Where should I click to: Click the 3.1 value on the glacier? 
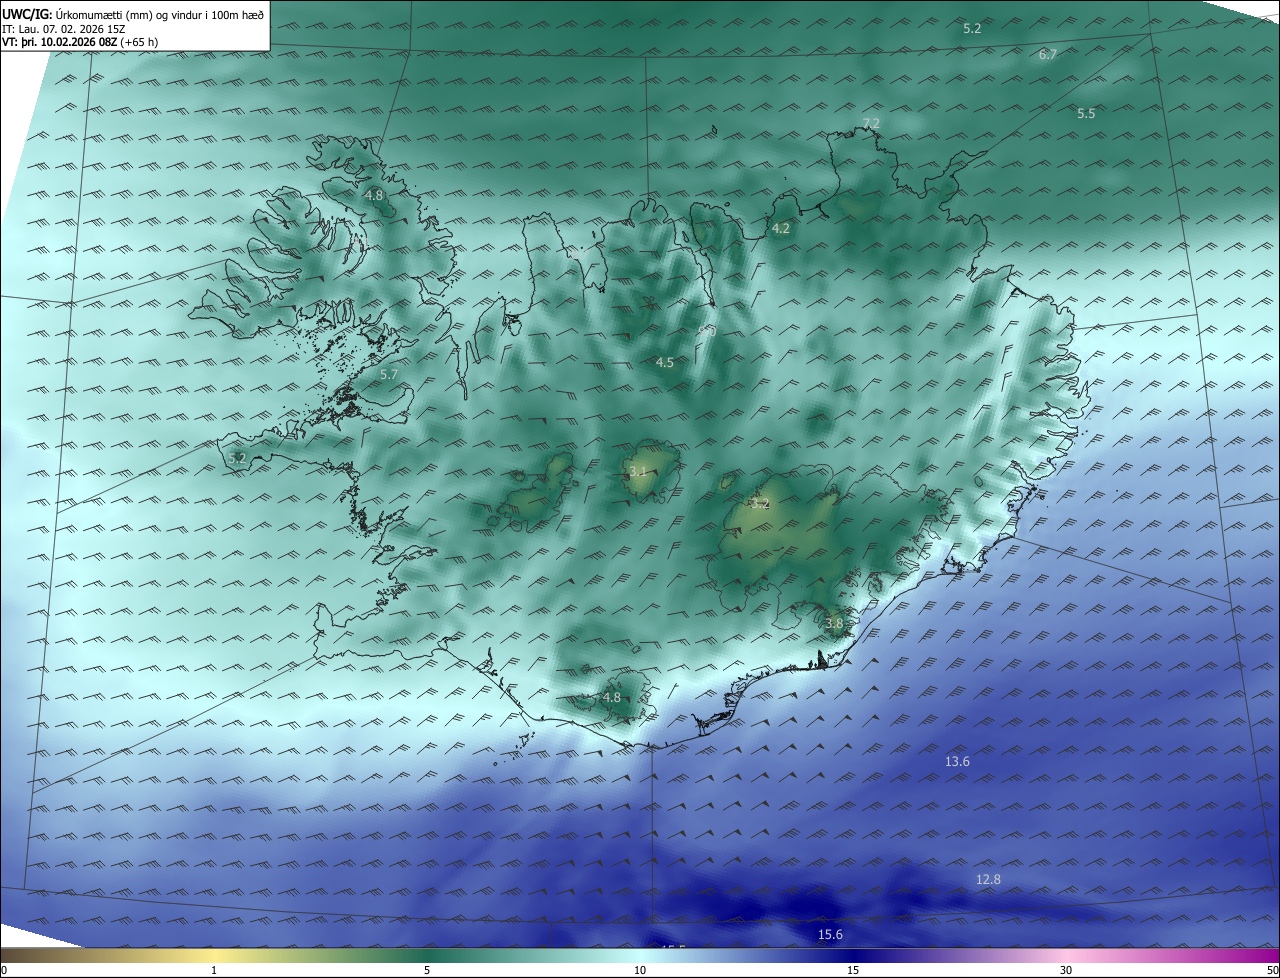pyautogui.click(x=638, y=471)
